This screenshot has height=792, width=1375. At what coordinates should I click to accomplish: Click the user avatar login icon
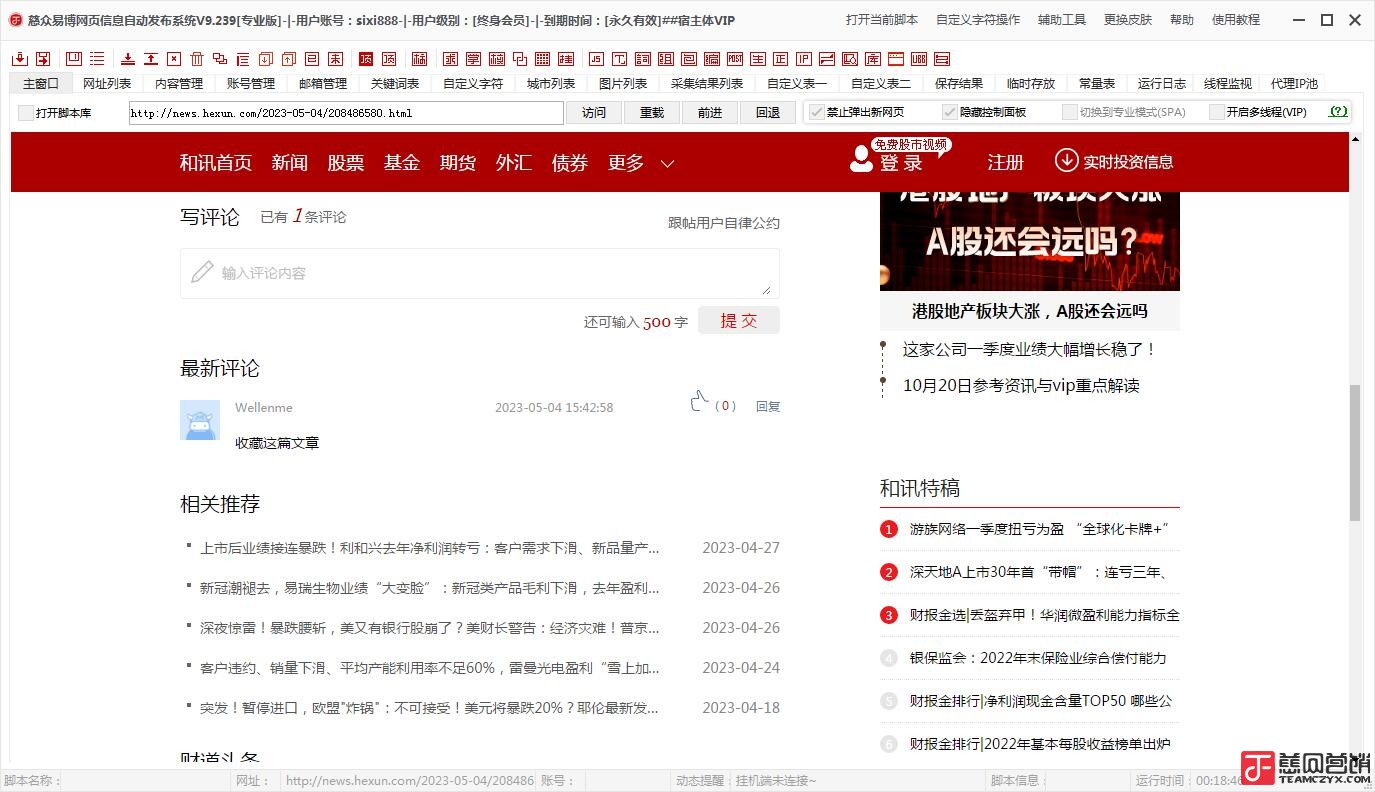coord(861,159)
